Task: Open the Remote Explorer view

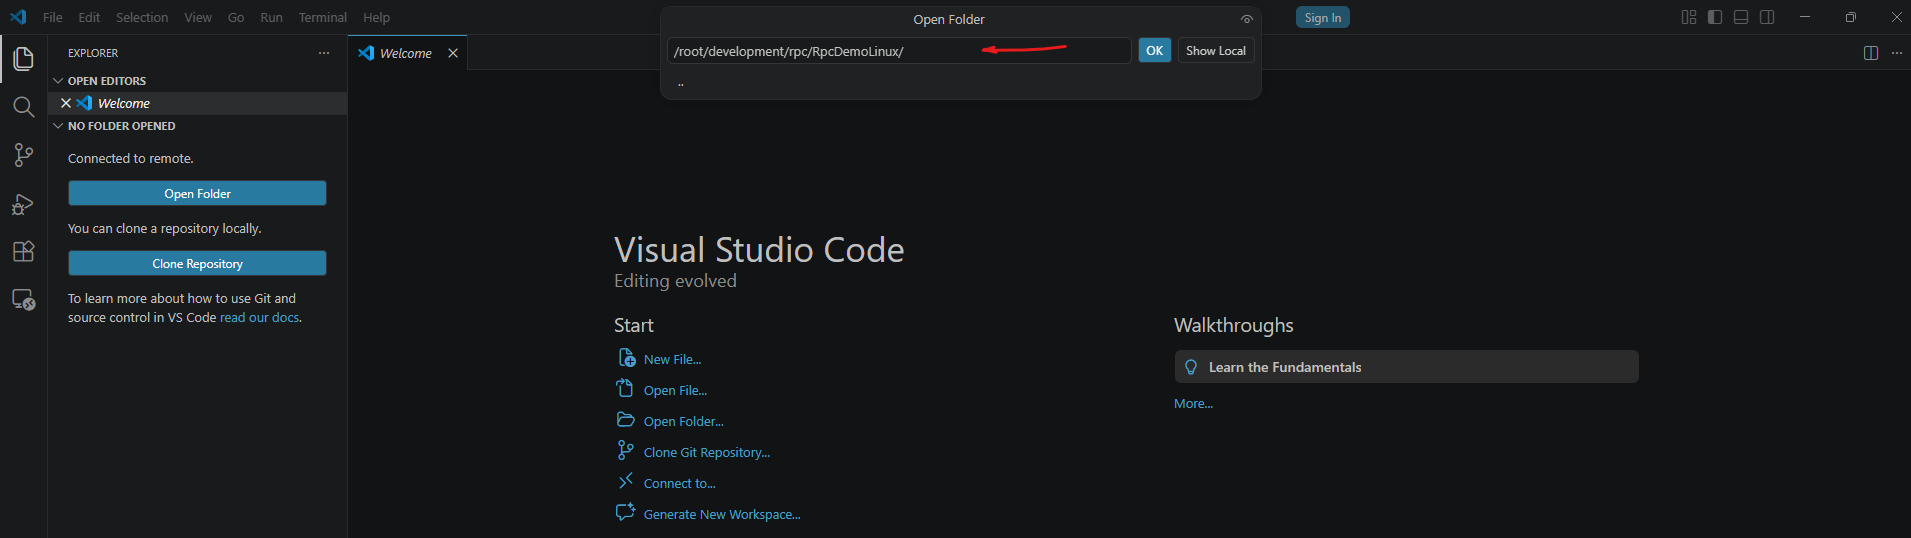Action: point(23,300)
